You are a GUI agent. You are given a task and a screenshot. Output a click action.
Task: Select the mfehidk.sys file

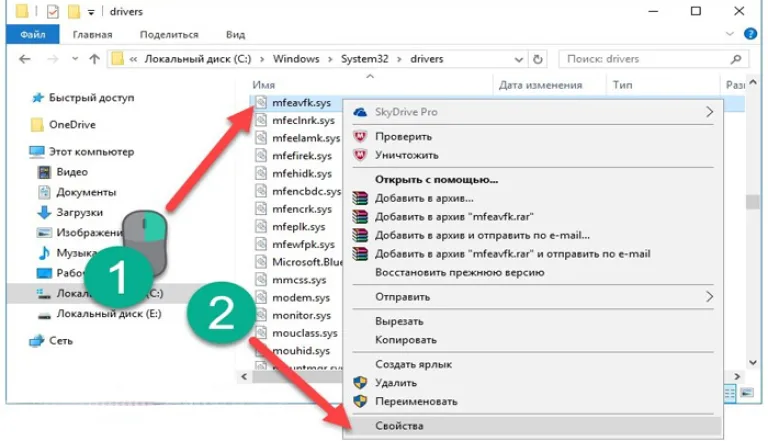[x=302, y=173]
